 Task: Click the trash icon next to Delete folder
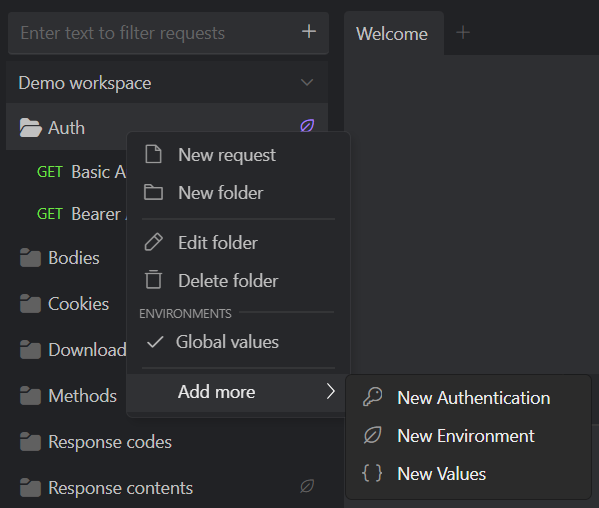pyautogui.click(x=154, y=280)
